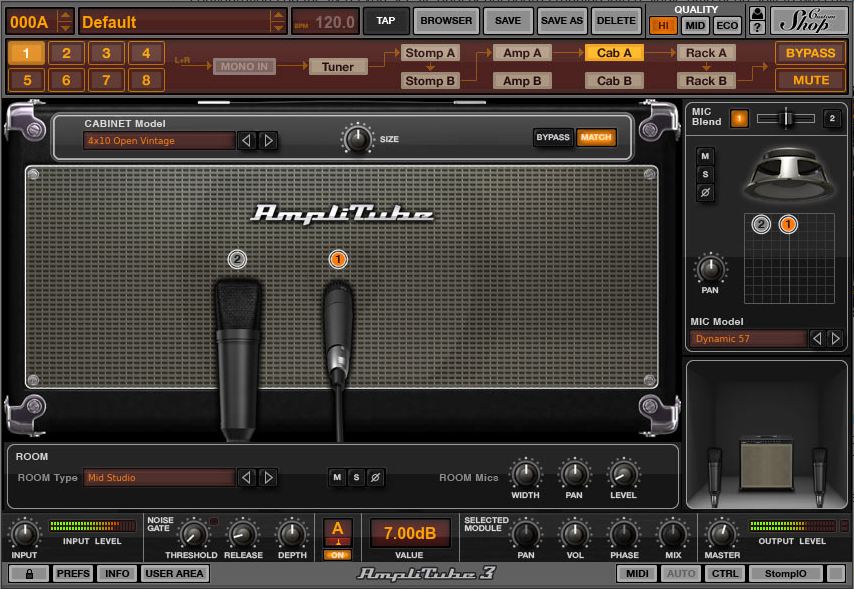Switch to next cabinet model
The height and width of the screenshot is (589, 854).
pyautogui.click(x=268, y=141)
